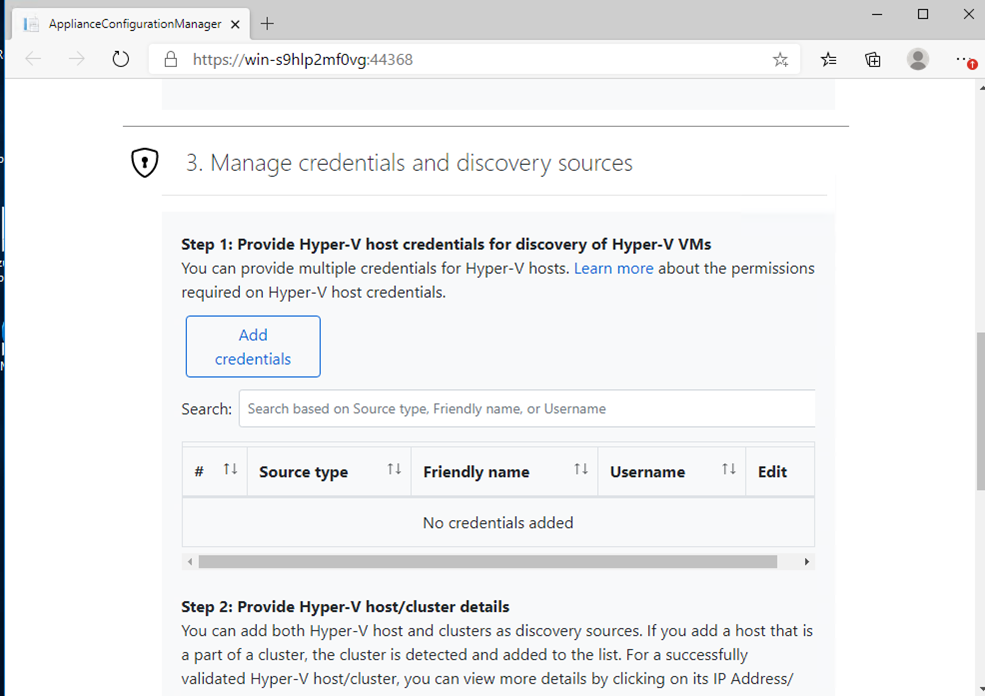View site lock information icon
This screenshot has height=696, width=985.
[x=171, y=60]
